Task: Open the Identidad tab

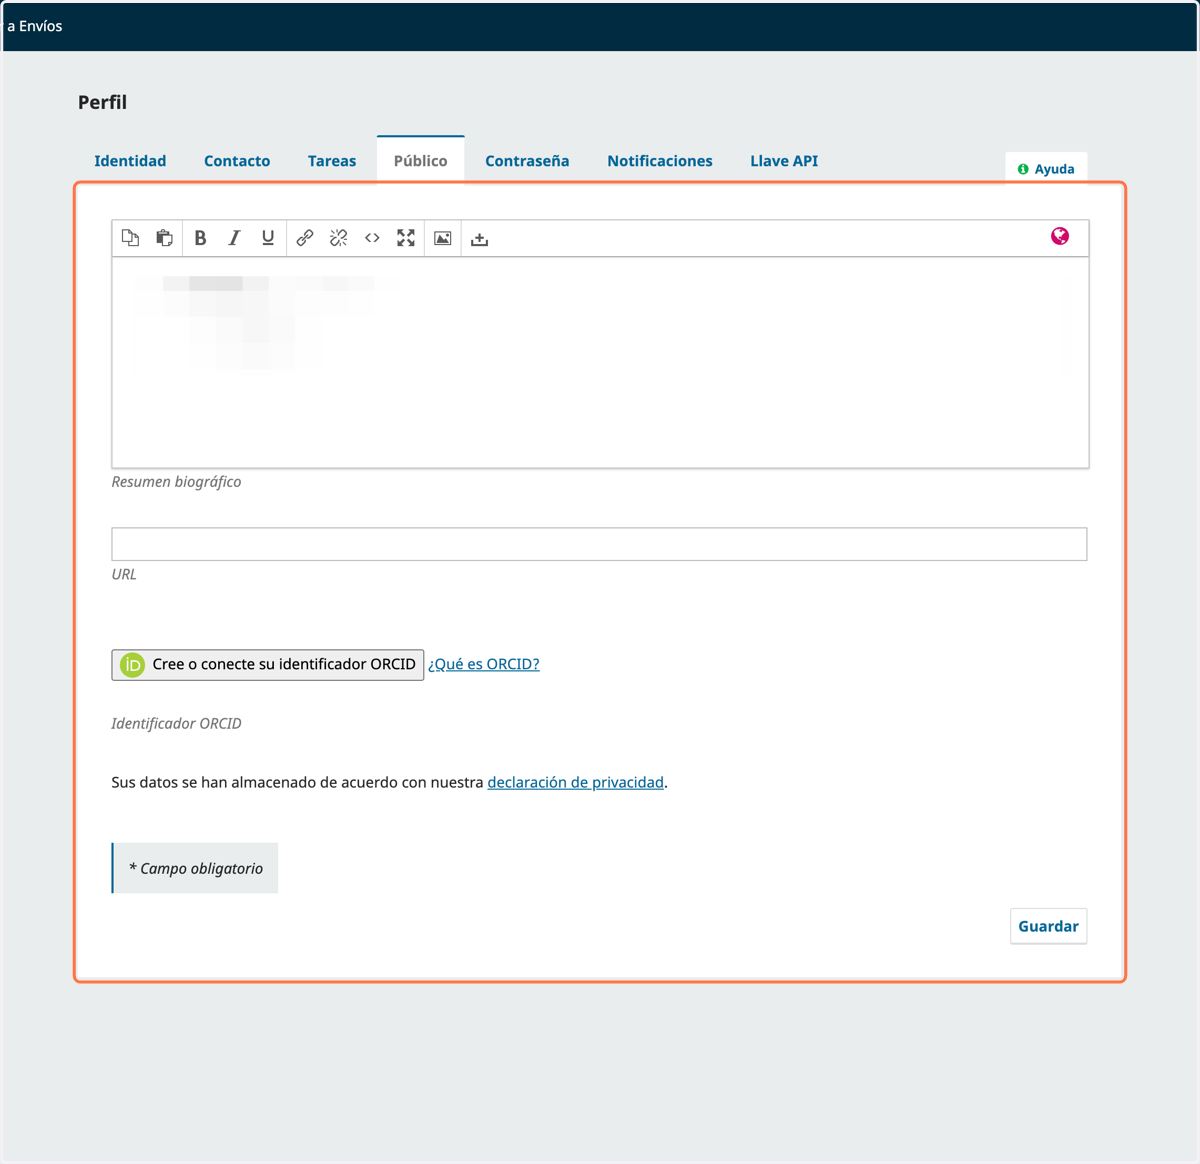Action: pyautogui.click(x=130, y=161)
